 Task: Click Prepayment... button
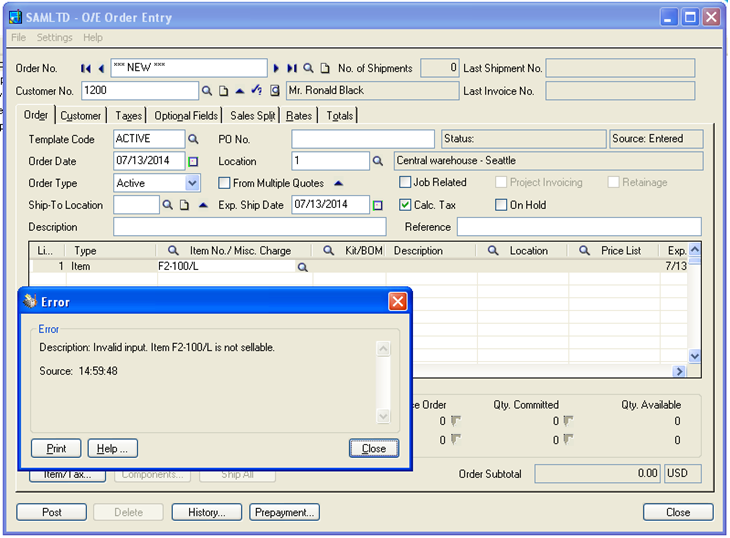click(284, 512)
